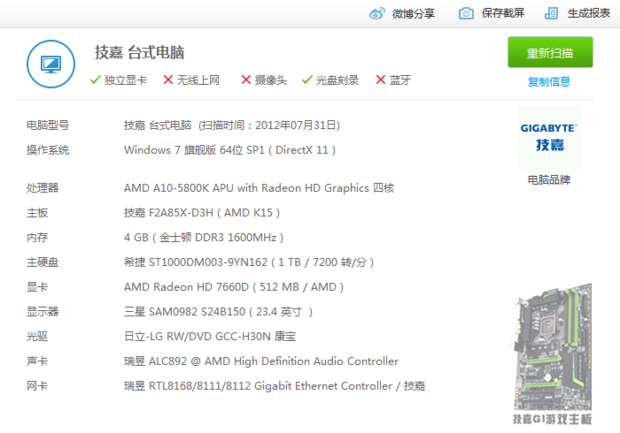Click the 技嘉 F2A85X-D3H motherboard value
Image resolution: width=620 pixels, height=433 pixels.
(202, 213)
